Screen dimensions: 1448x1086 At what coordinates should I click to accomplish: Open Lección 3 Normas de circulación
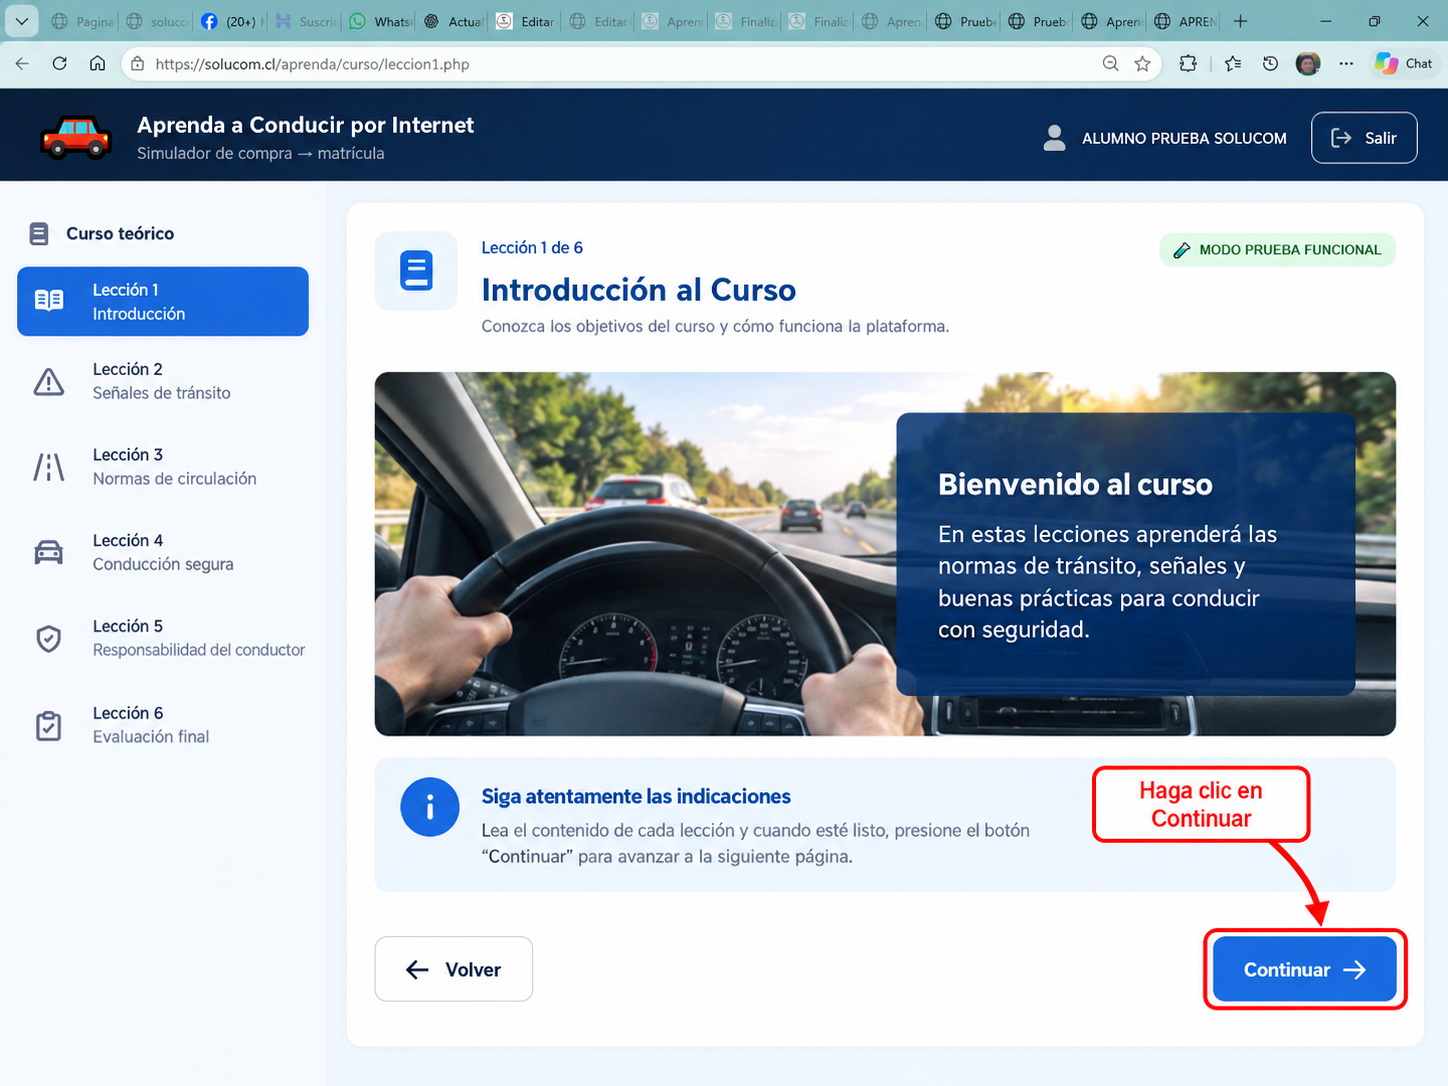coord(163,467)
